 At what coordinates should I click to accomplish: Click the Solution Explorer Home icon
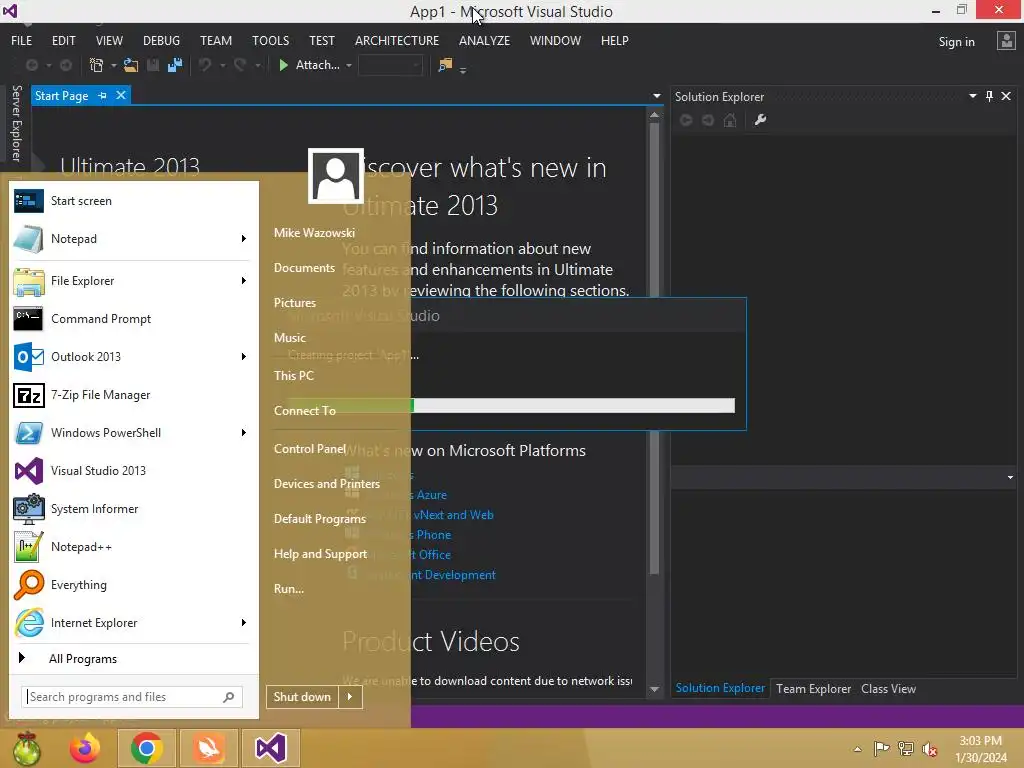[730, 120]
